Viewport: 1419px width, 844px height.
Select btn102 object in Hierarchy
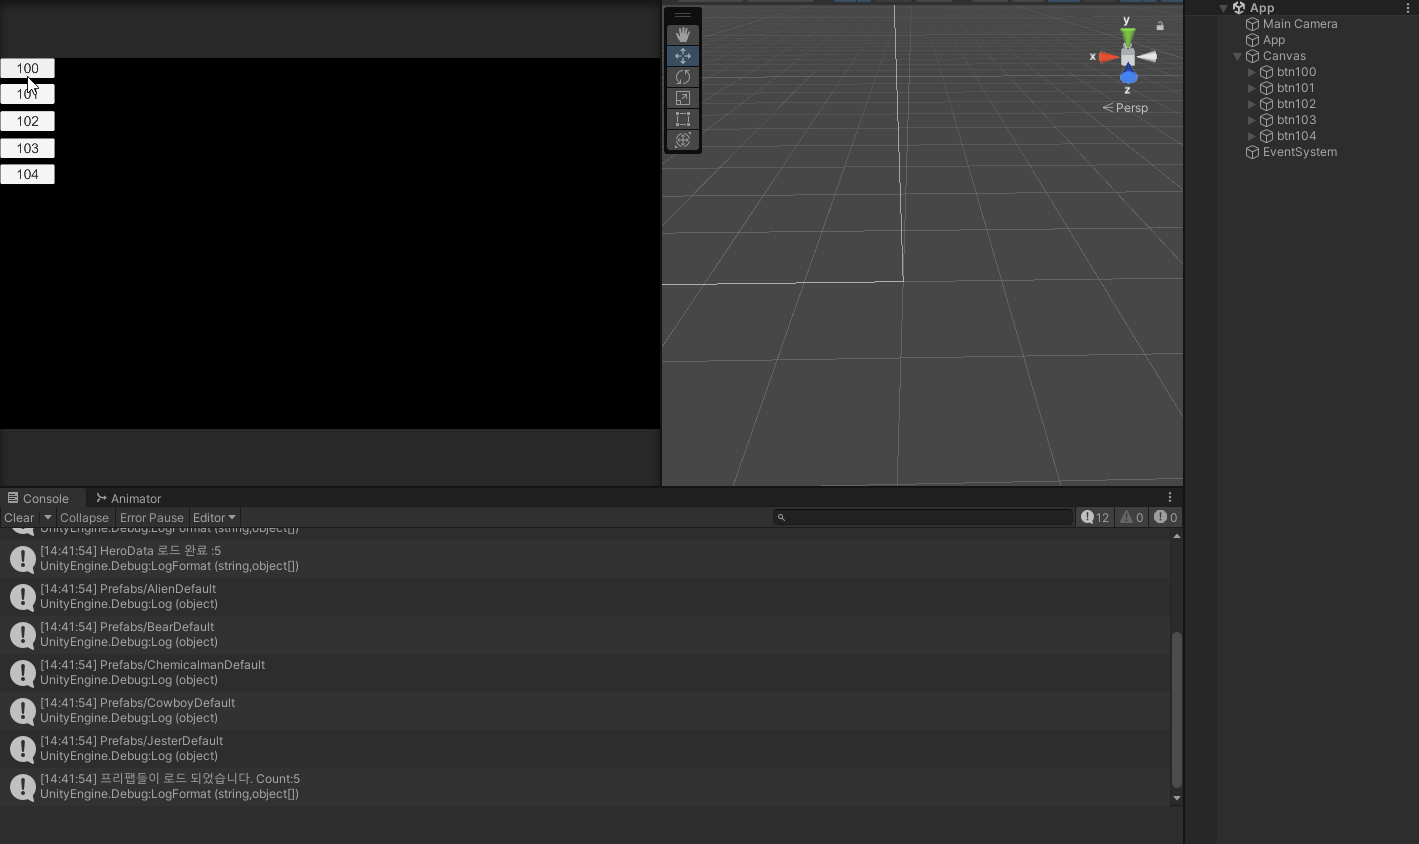[x=1296, y=104]
